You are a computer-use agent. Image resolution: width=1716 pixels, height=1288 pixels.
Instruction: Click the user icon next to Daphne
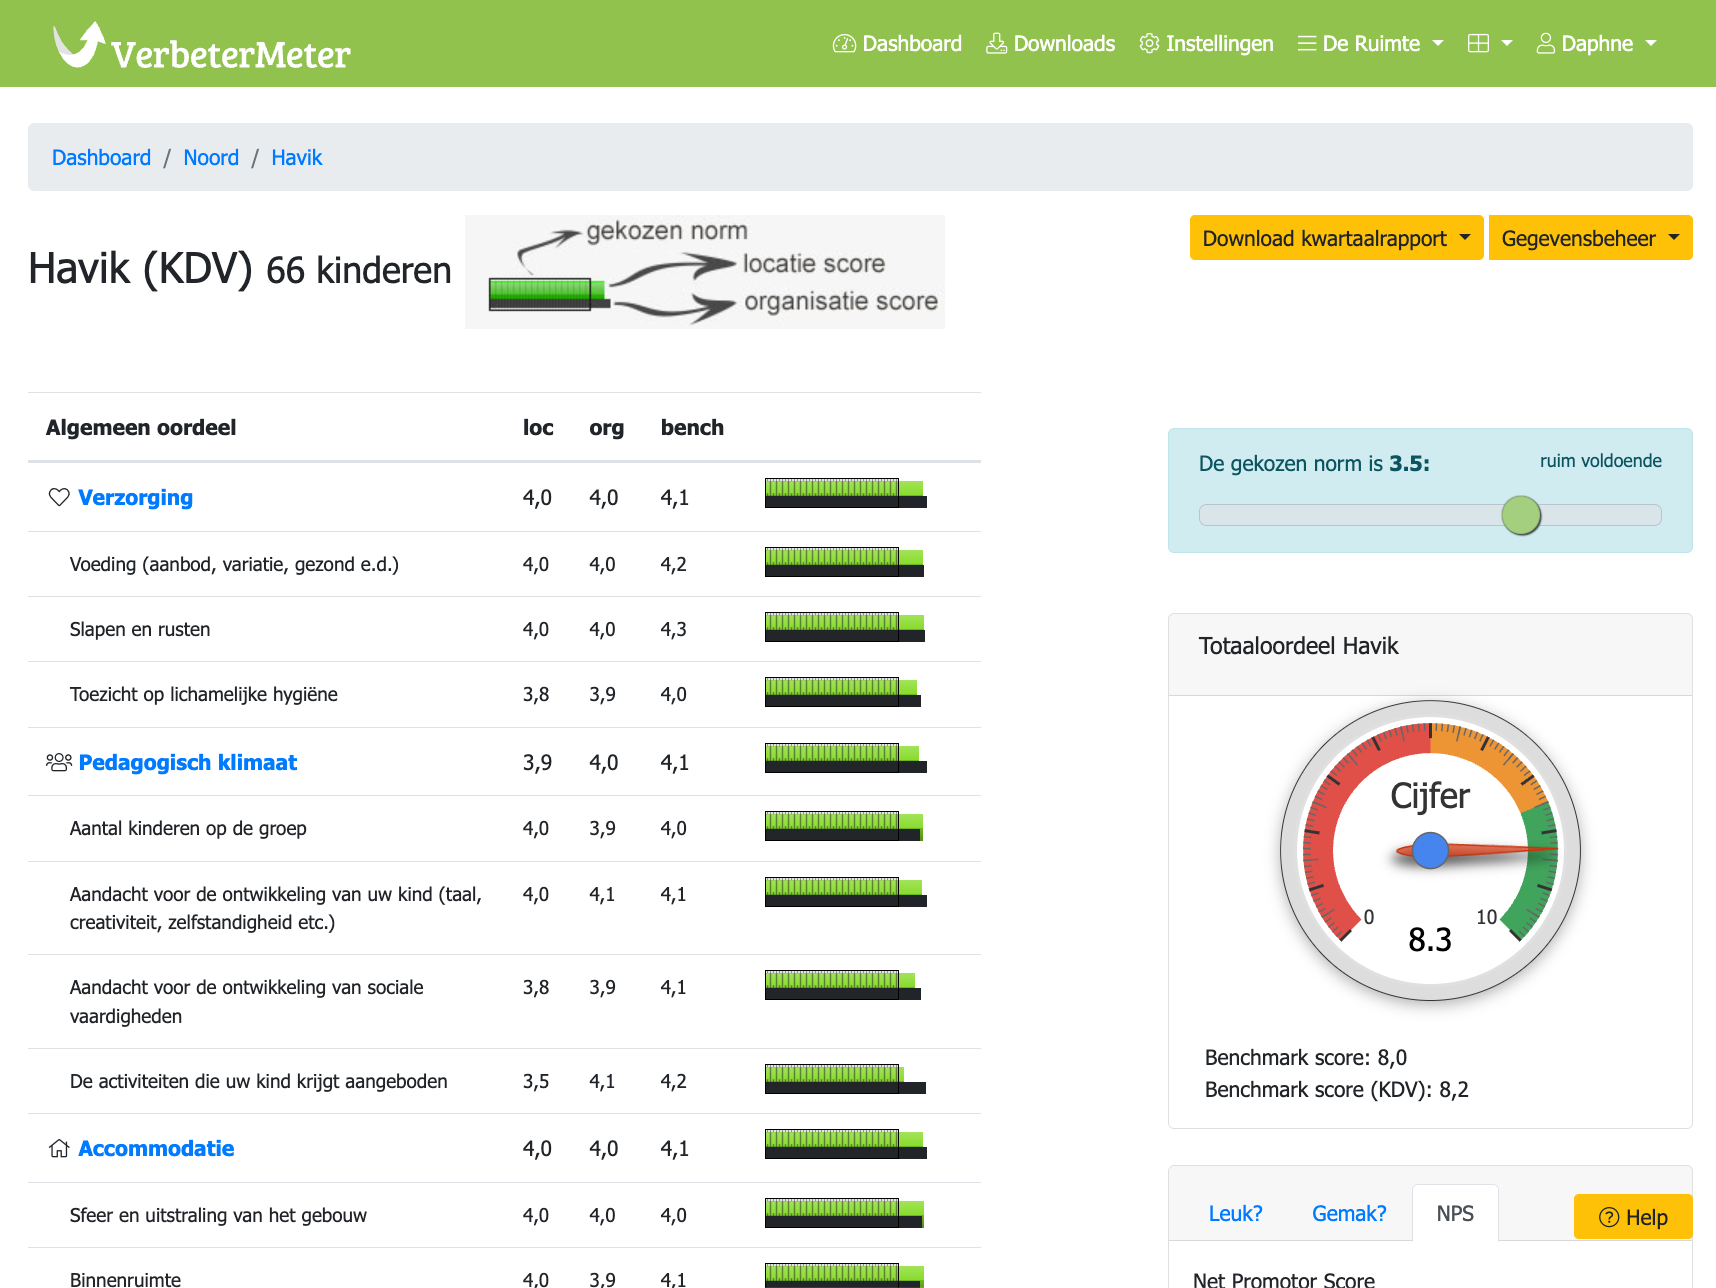click(x=1545, y=44)
